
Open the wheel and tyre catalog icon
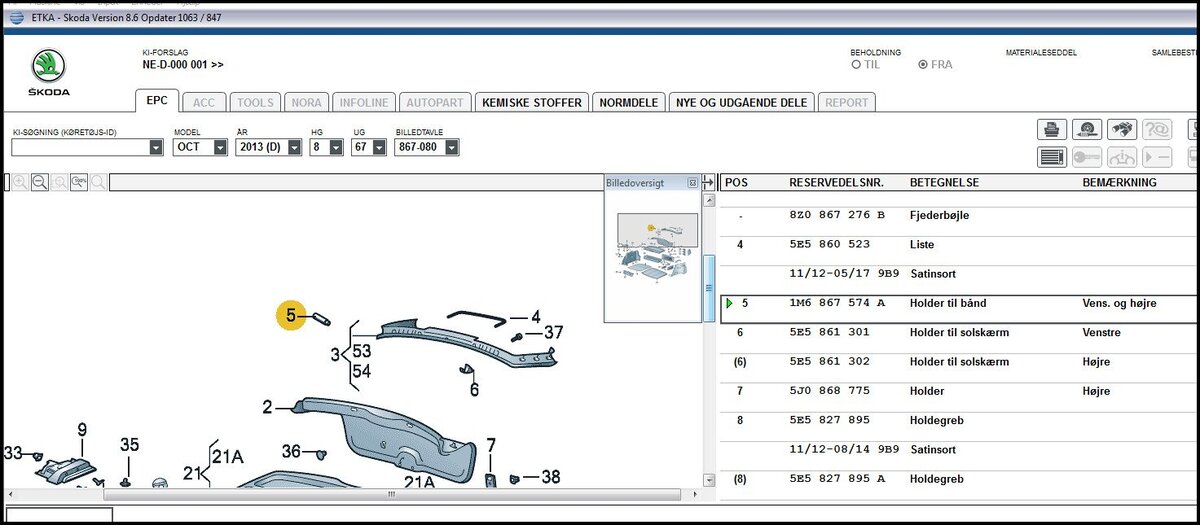click(1087, 129)
